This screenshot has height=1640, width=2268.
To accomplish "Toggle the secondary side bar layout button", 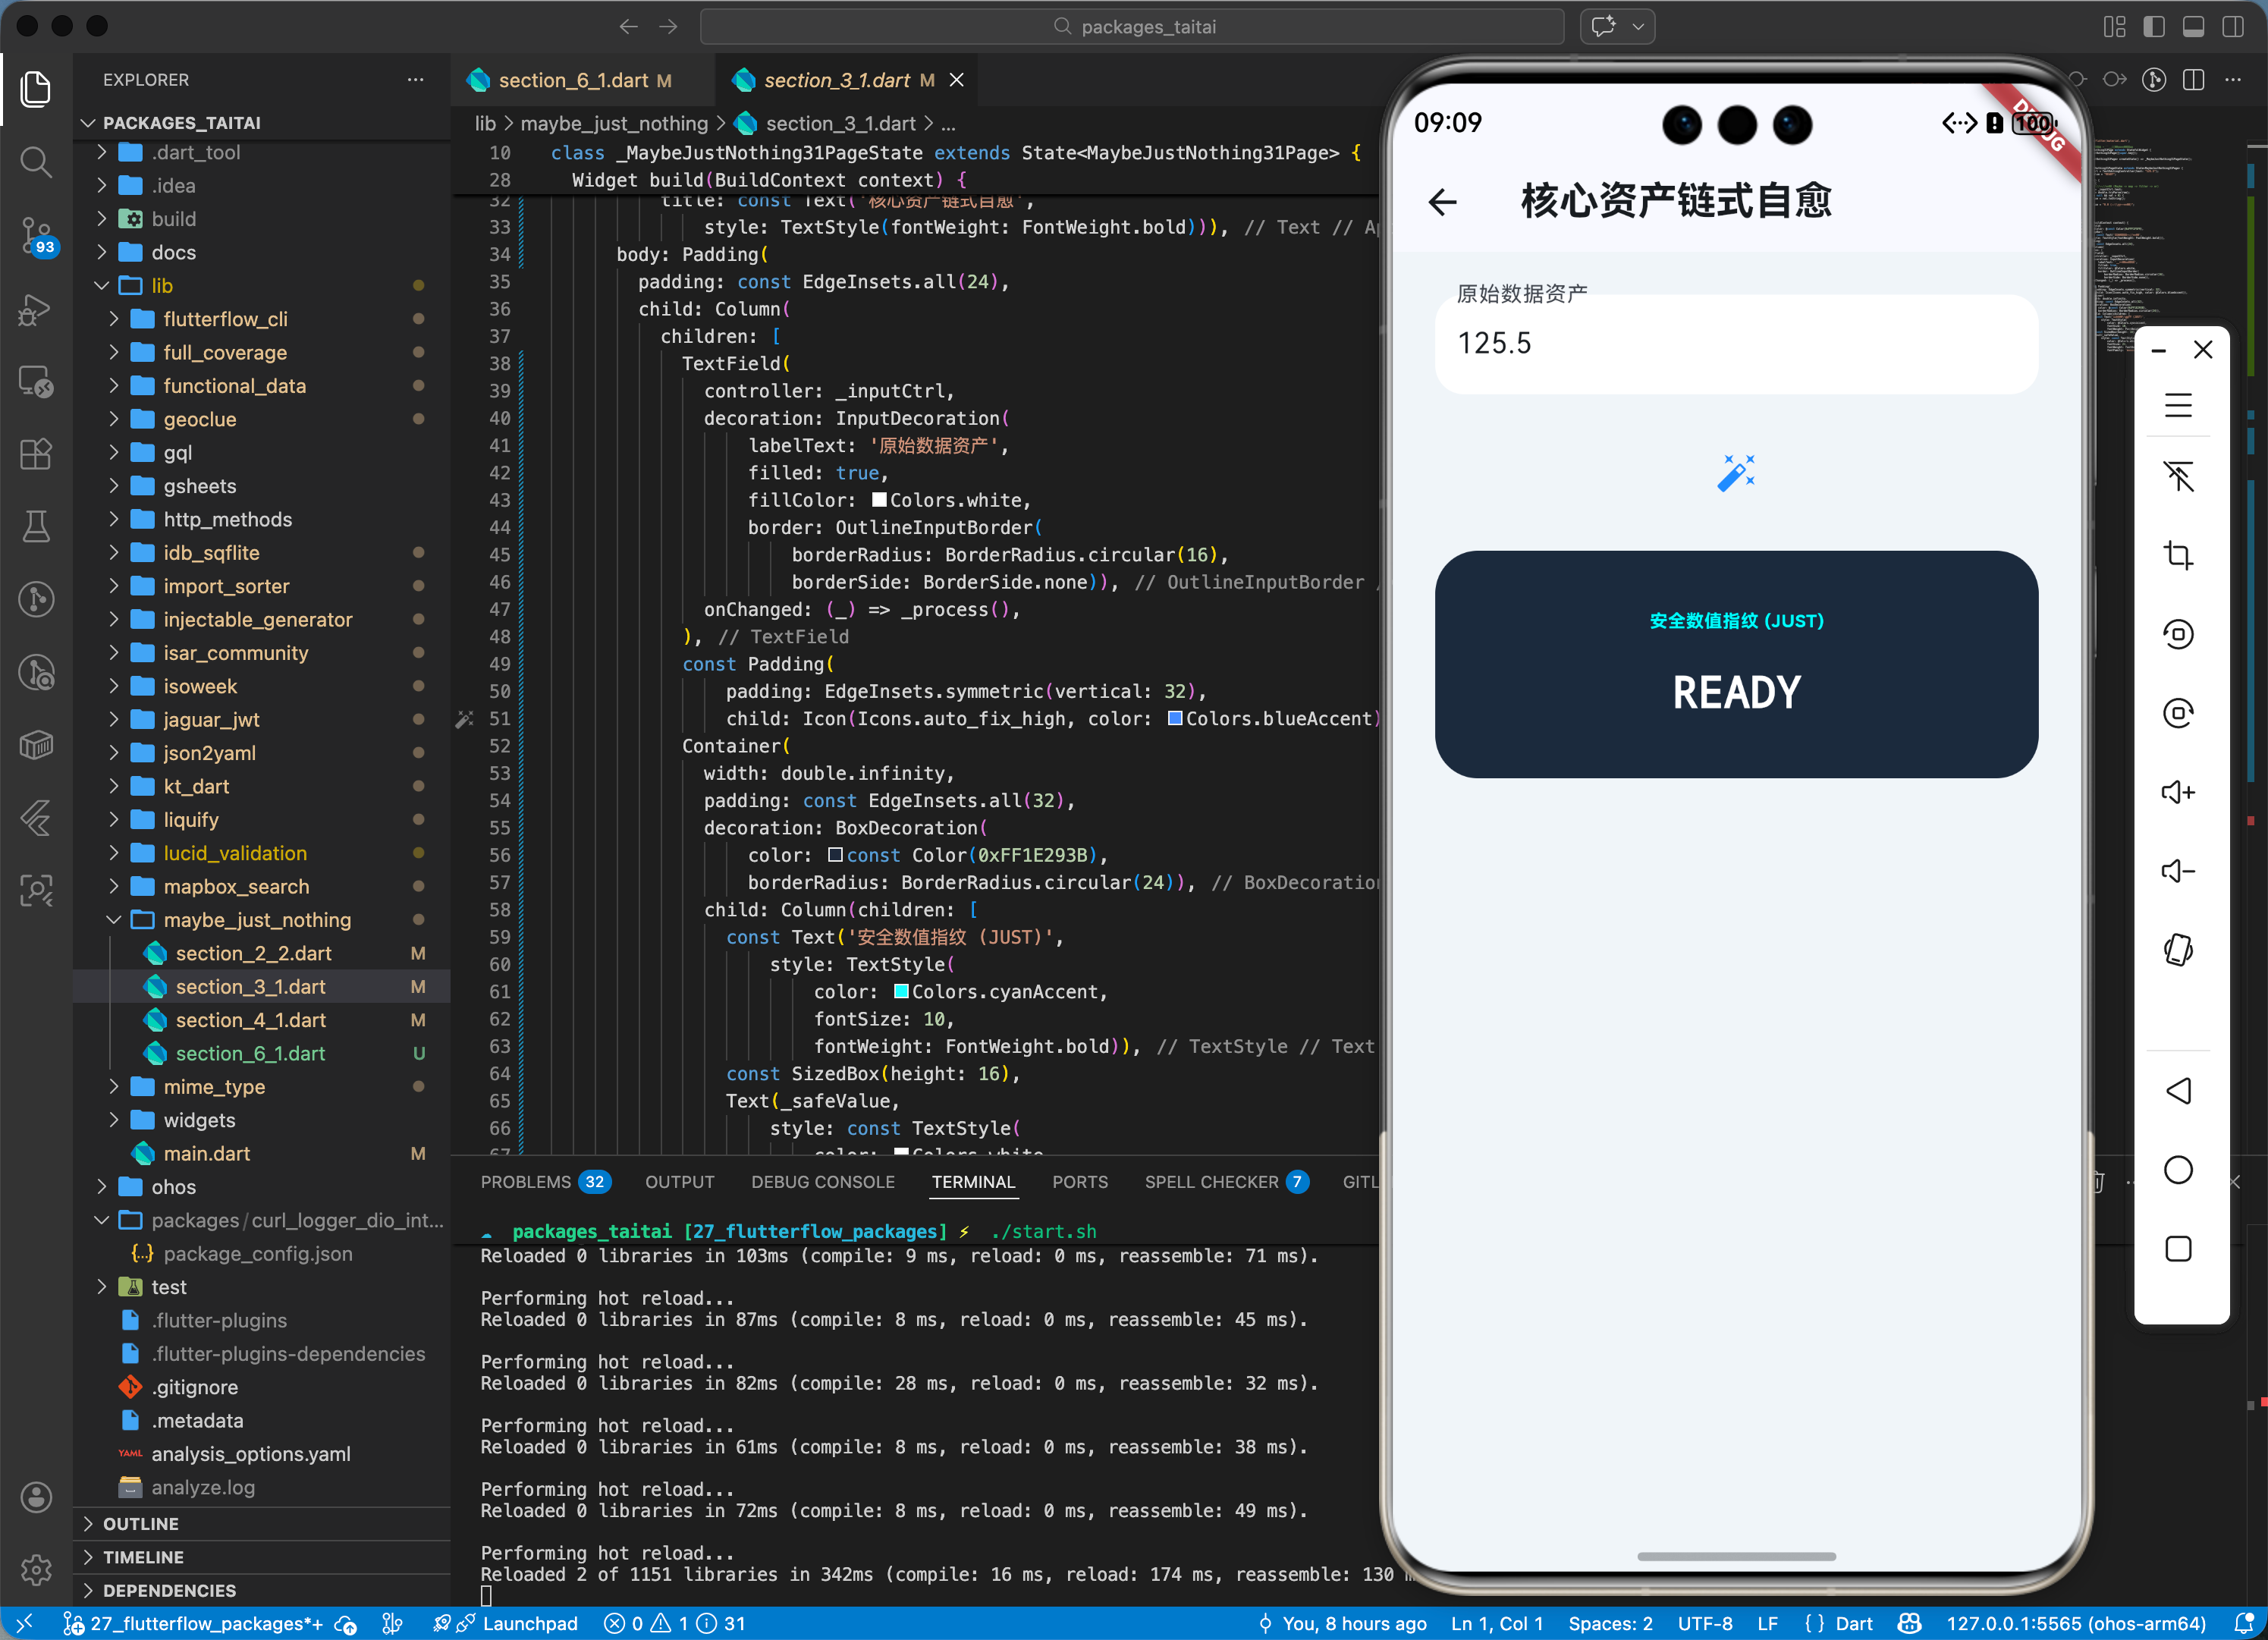I will [x=2232, y=27].
